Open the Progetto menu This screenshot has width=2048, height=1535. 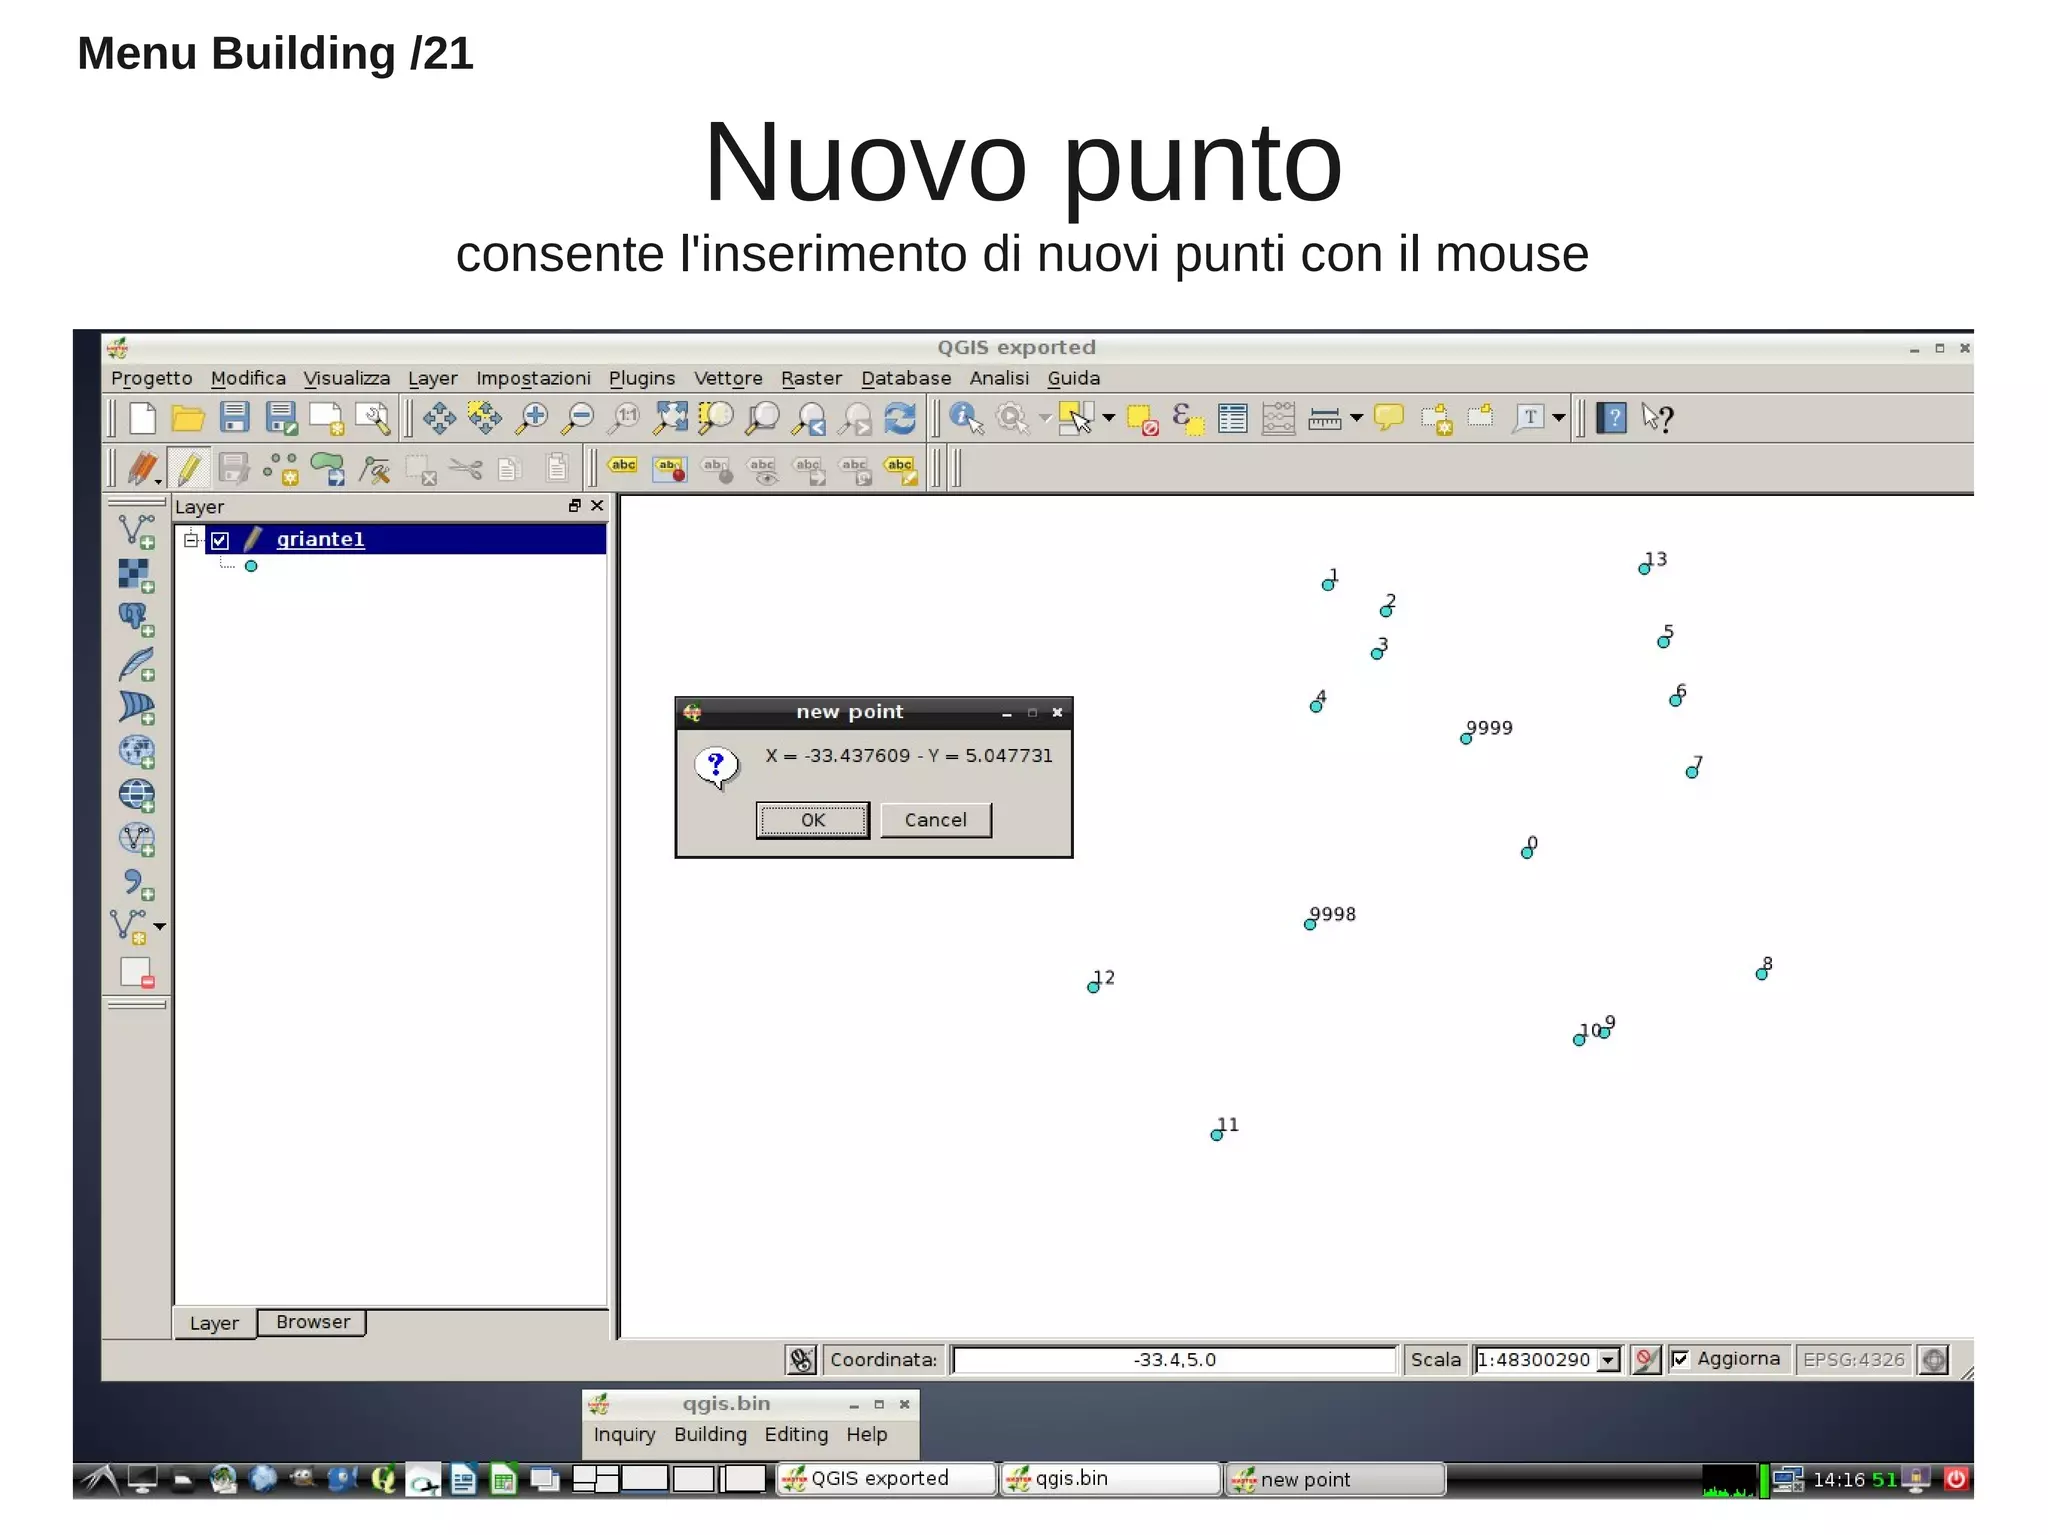(x=152, y=379)
